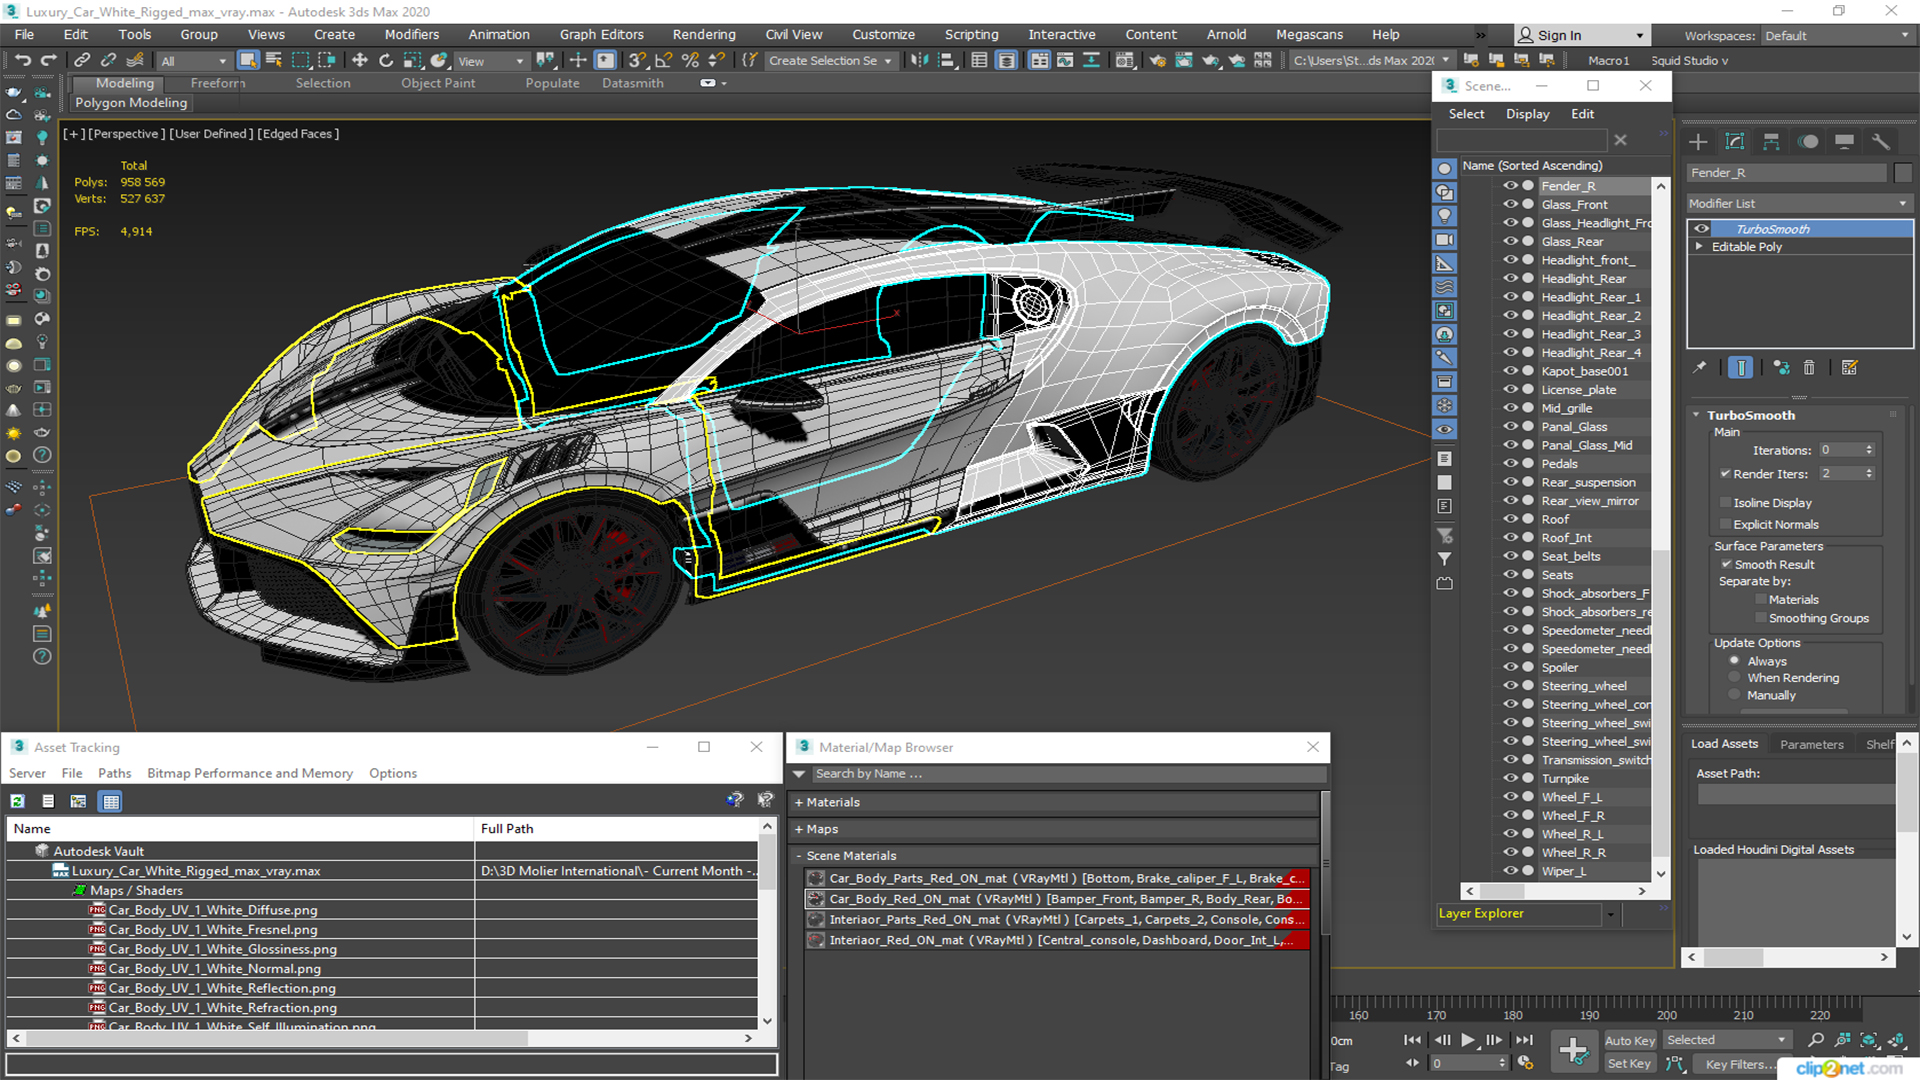
Task: Click Zoom Extents All Selected icon
Action: (x=1895, y=1040)
